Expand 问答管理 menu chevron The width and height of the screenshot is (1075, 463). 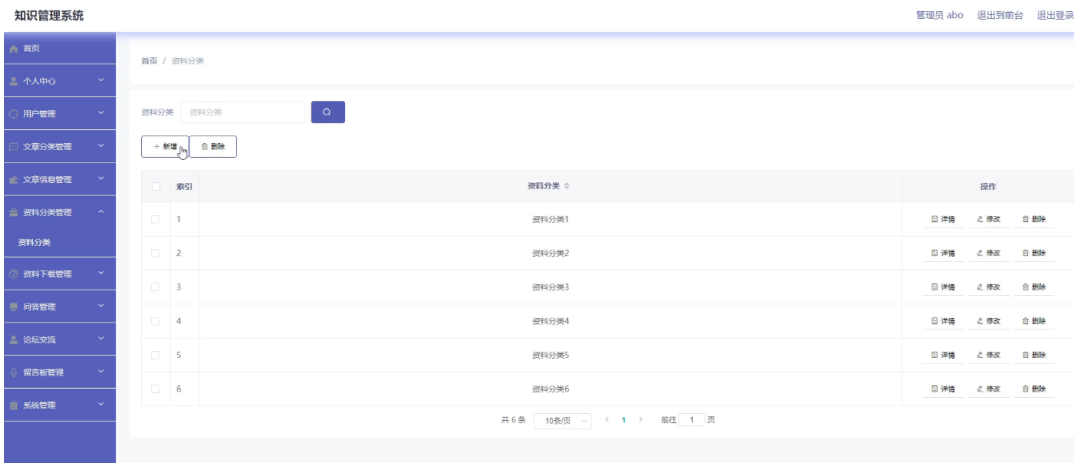101,307
